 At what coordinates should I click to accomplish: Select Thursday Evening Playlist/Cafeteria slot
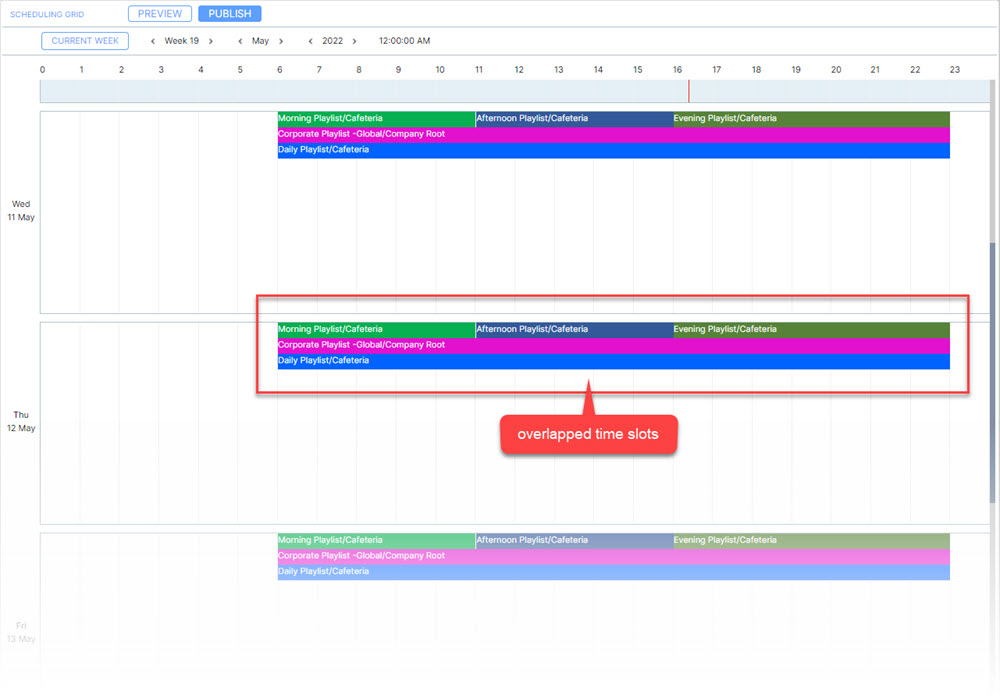811,330
